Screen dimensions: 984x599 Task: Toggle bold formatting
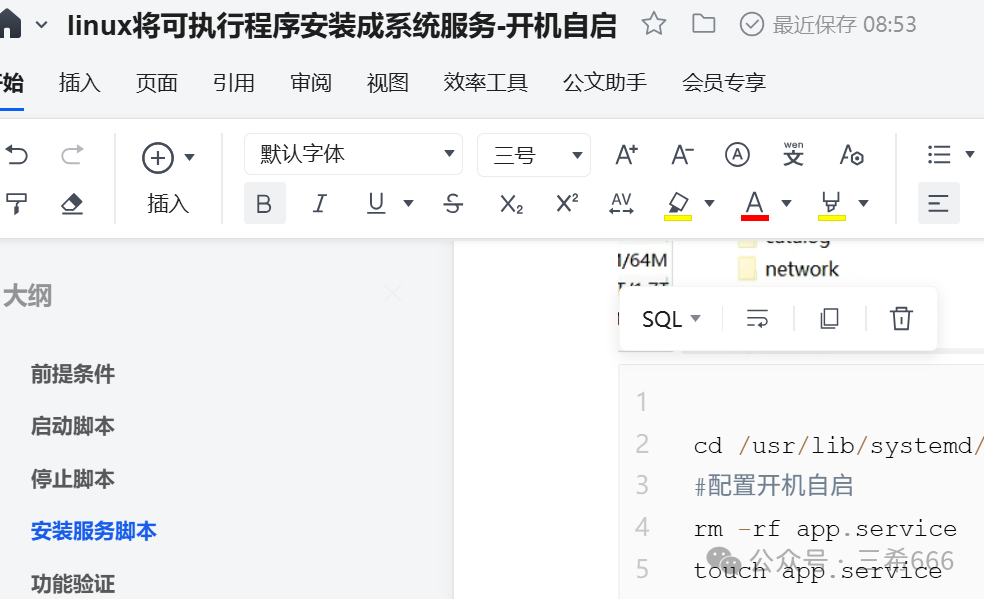pos(264,203)
